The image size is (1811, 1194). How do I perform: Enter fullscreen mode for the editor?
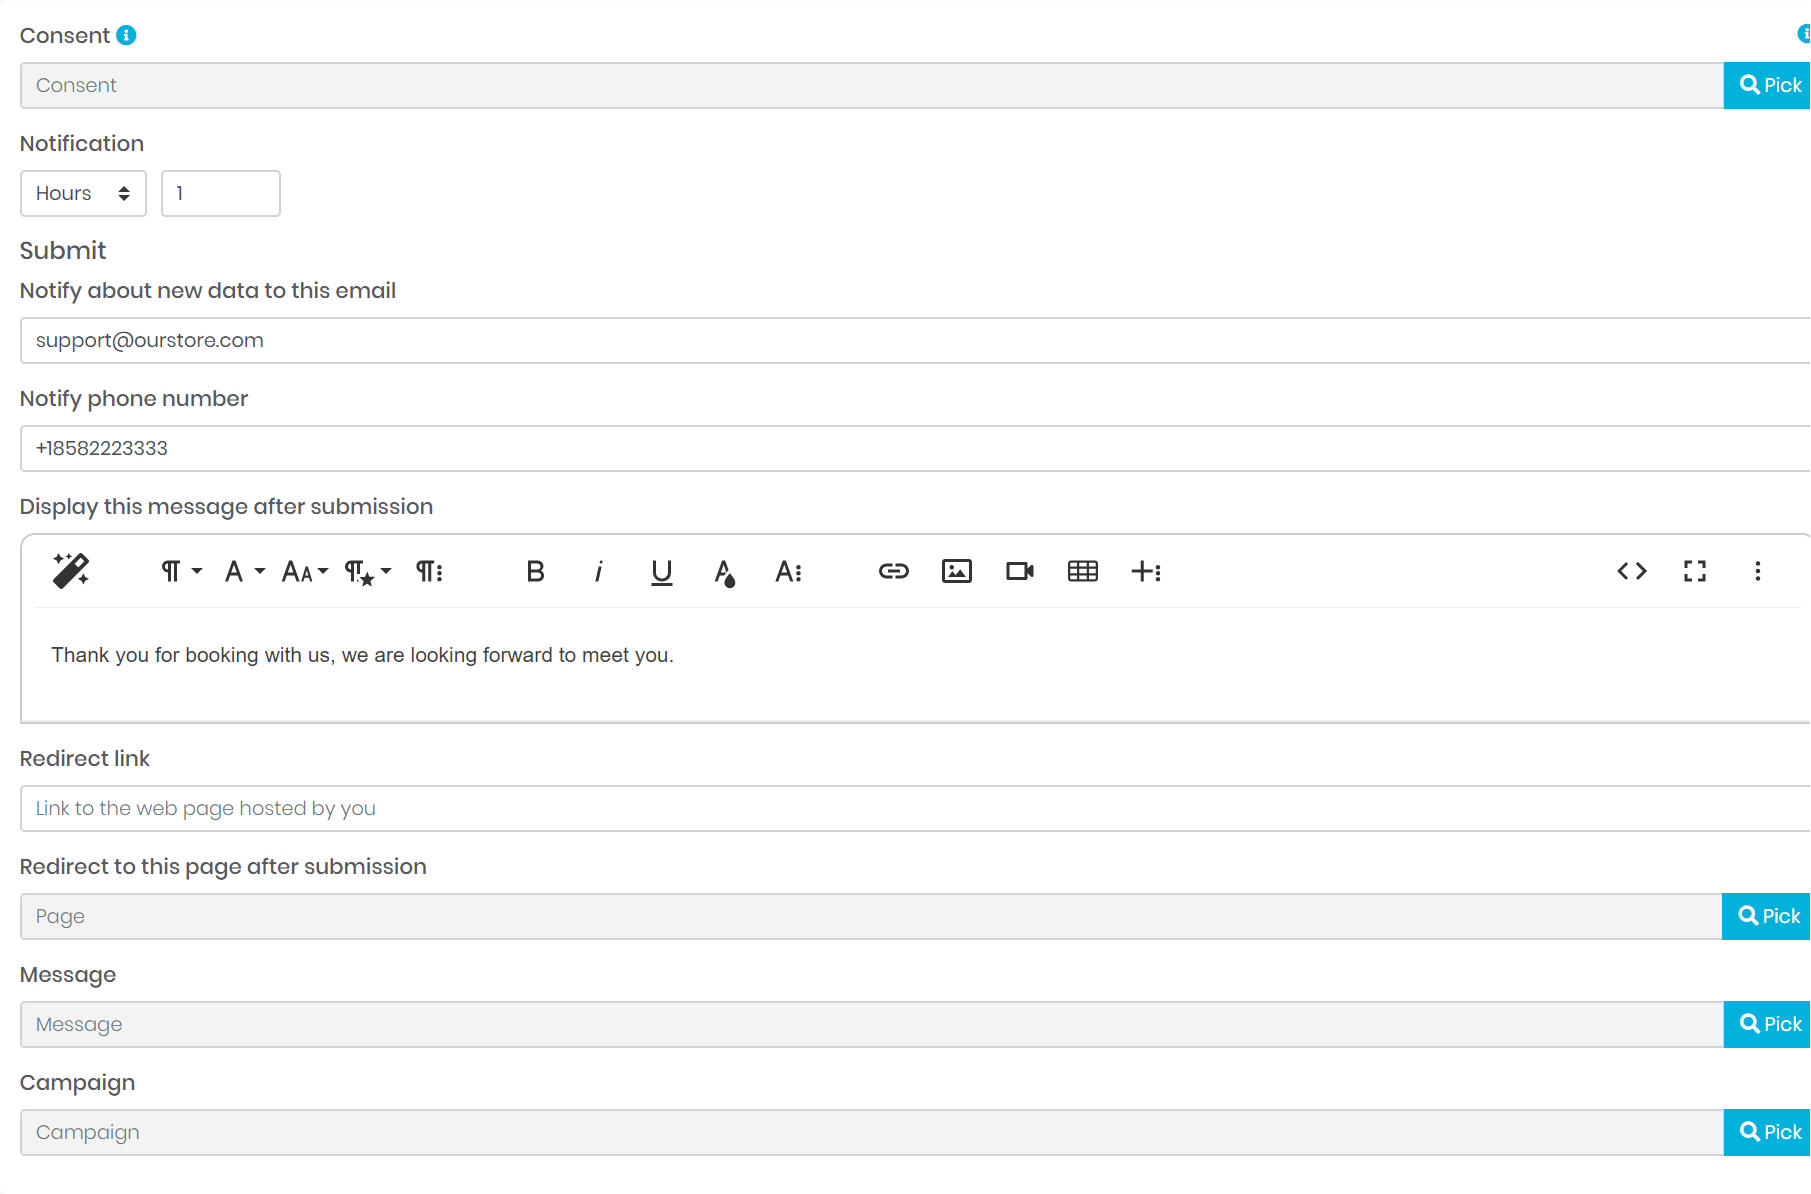tap(1695, 571)
